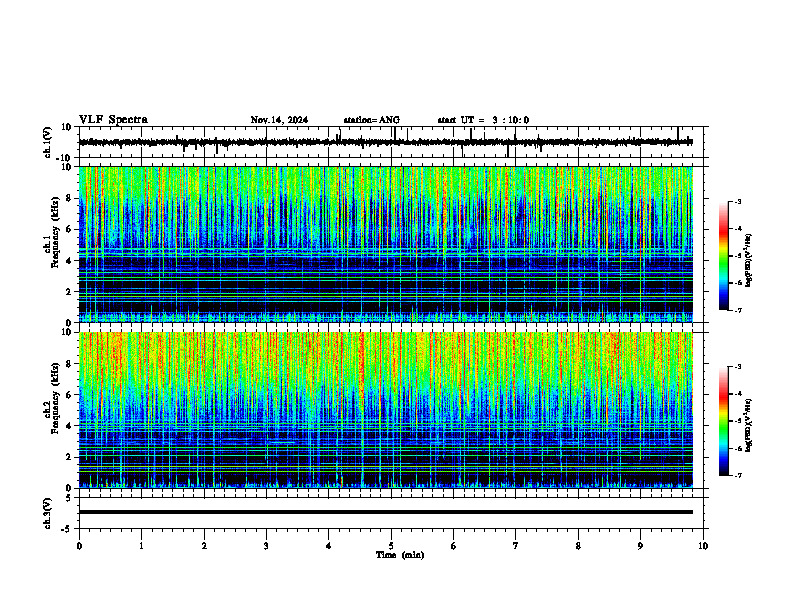The height and width of the screenshot is (612, 792).
Task: Click the ch.2 colorbar log(PSD) unit label
Action: 749,425
